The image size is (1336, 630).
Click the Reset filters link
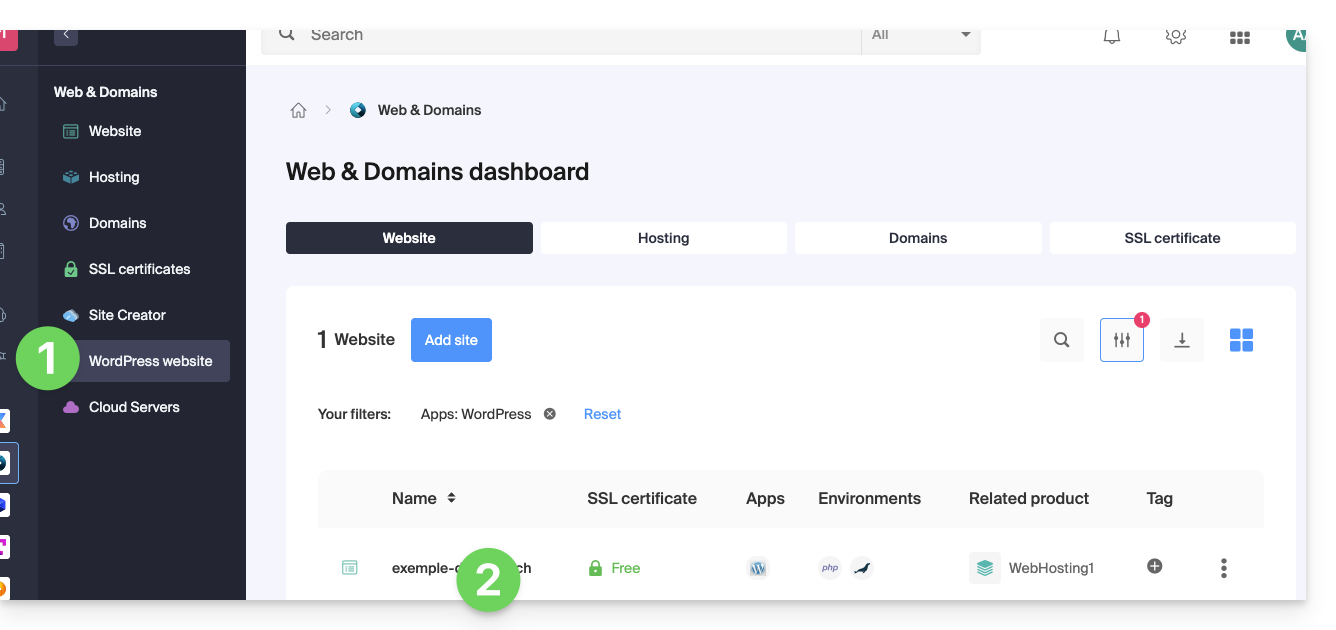click(602, 414)
